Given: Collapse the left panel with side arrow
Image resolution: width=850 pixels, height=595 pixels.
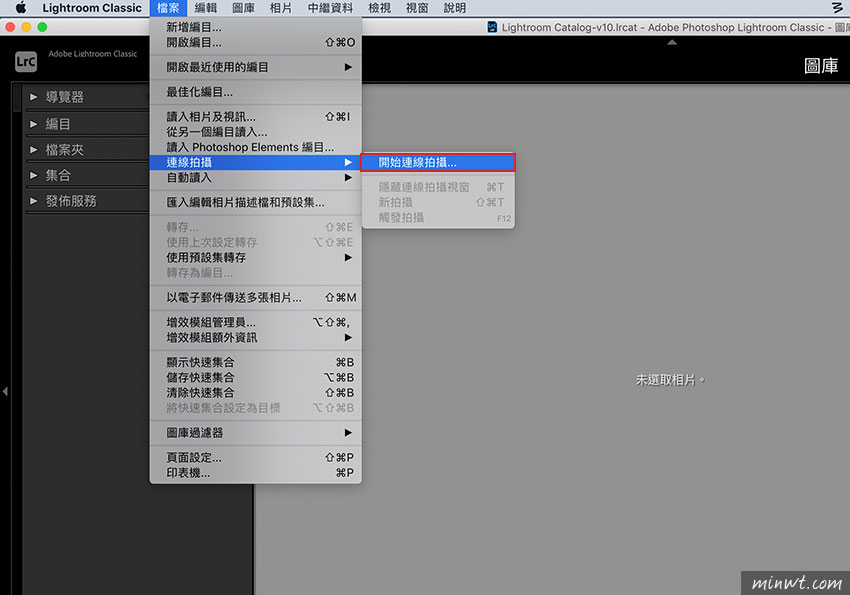Looking at the screenshot, I should point(5,391).
